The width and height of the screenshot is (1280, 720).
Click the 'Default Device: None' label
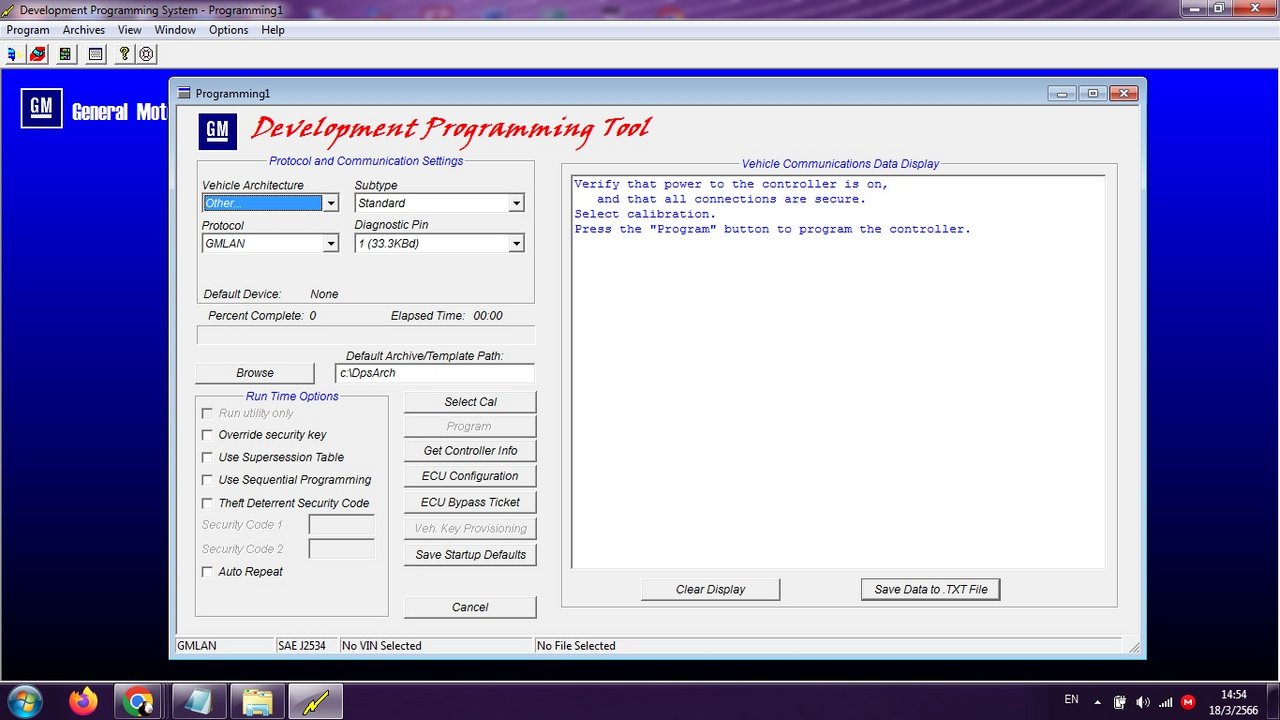click(271, 294)
